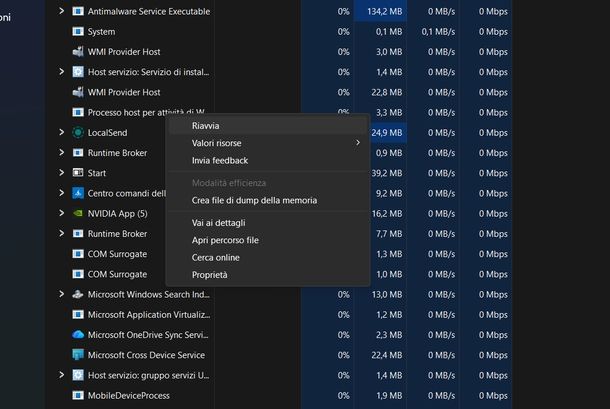The width and height of the screenshot is (610, 409).
Task: Click the Start process icon
Action: (78, 173)
